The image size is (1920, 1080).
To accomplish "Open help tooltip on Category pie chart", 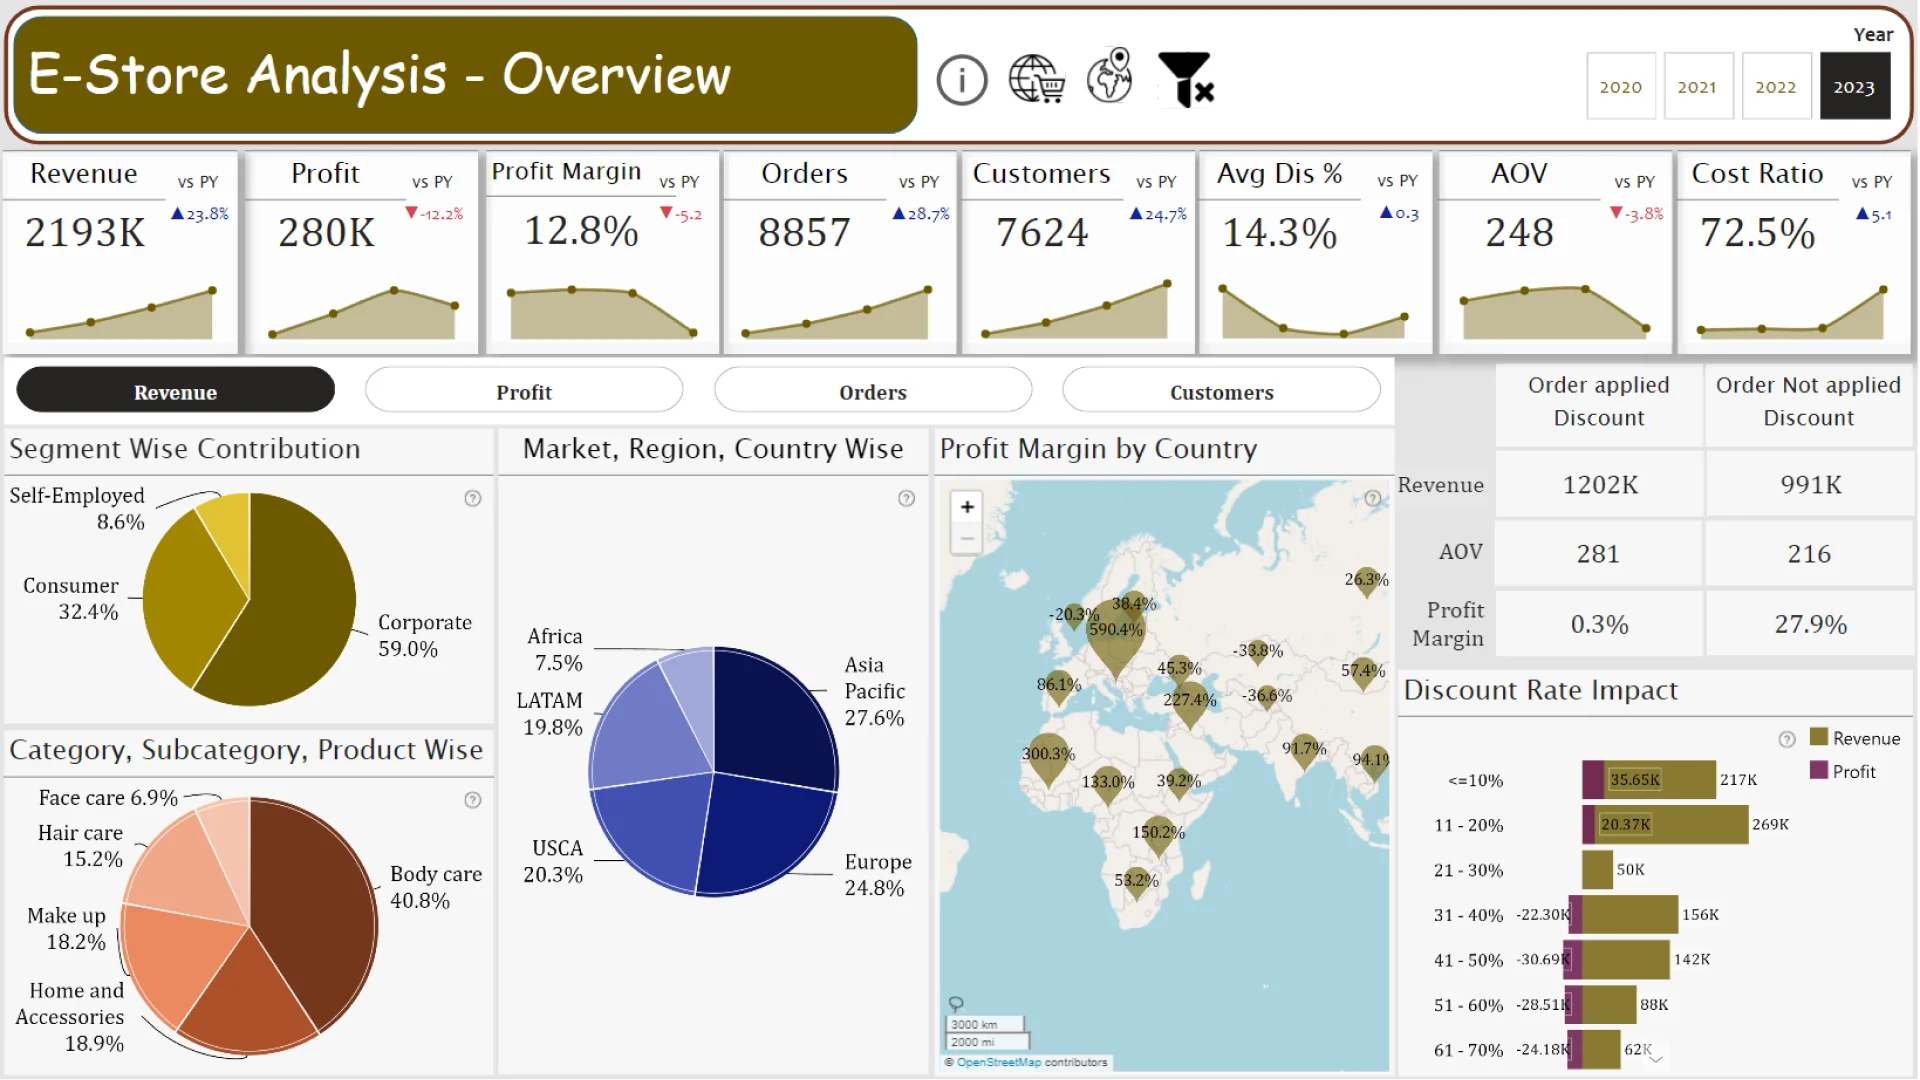I will pyautogui.click(x=473, y=800).
